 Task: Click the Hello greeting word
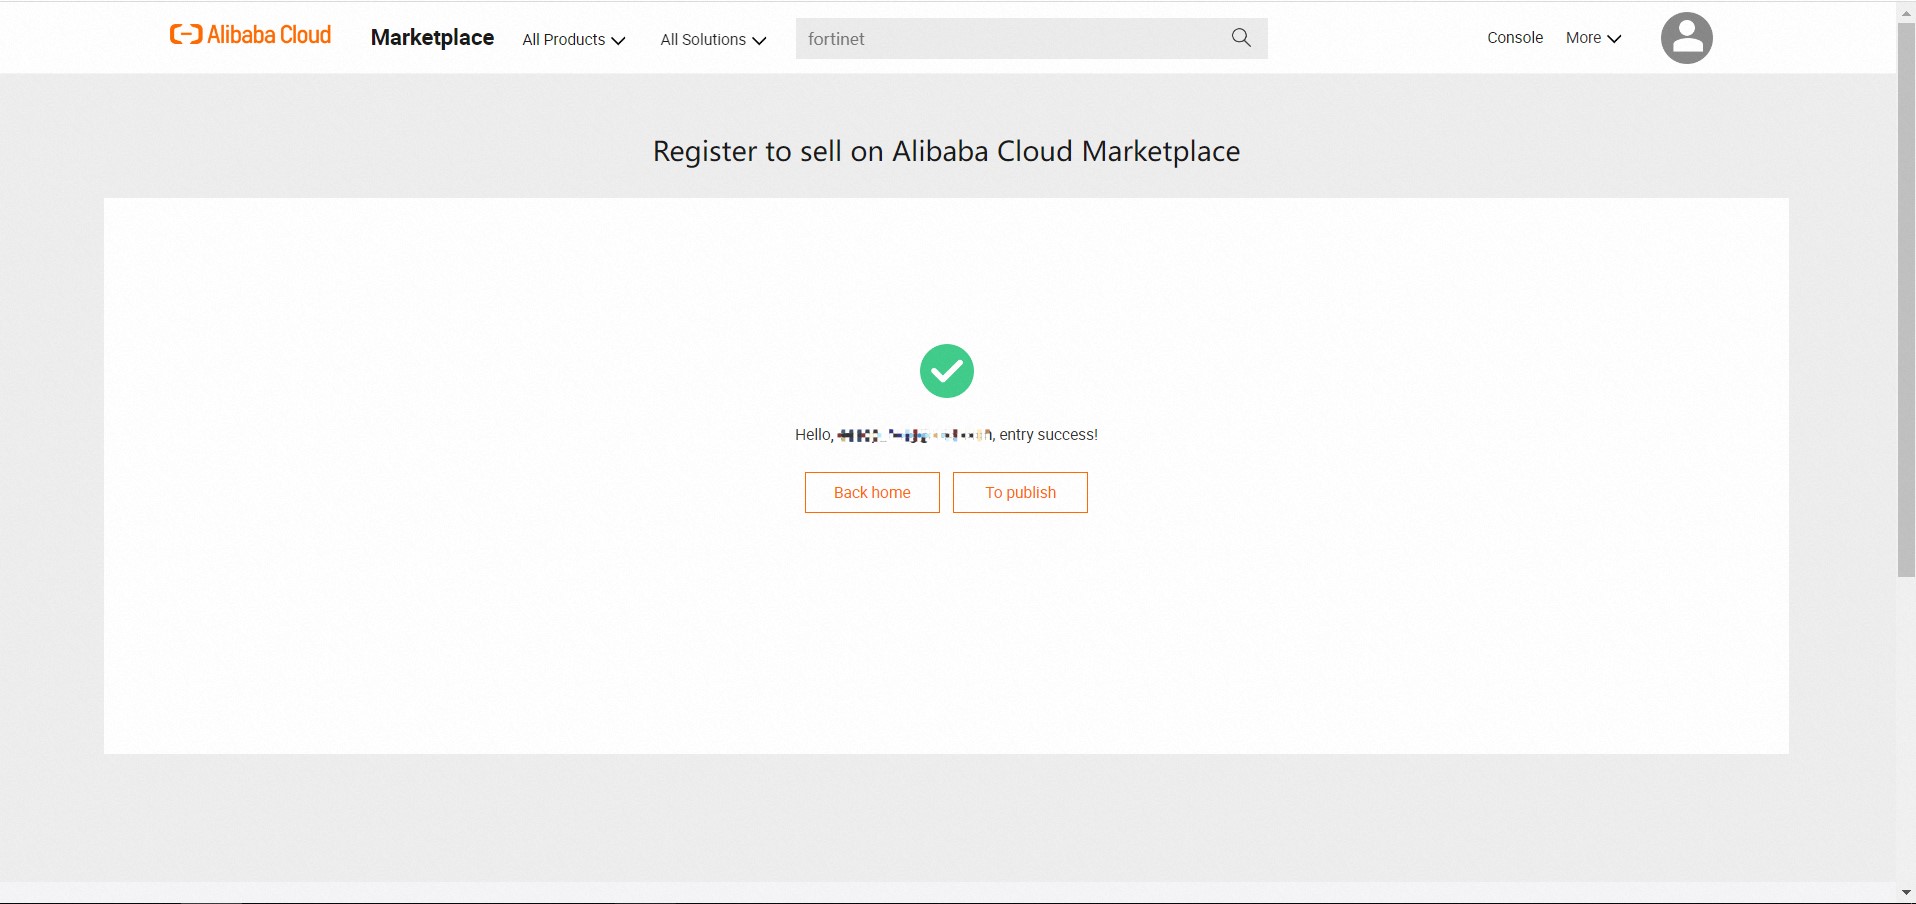pos(813,435)
